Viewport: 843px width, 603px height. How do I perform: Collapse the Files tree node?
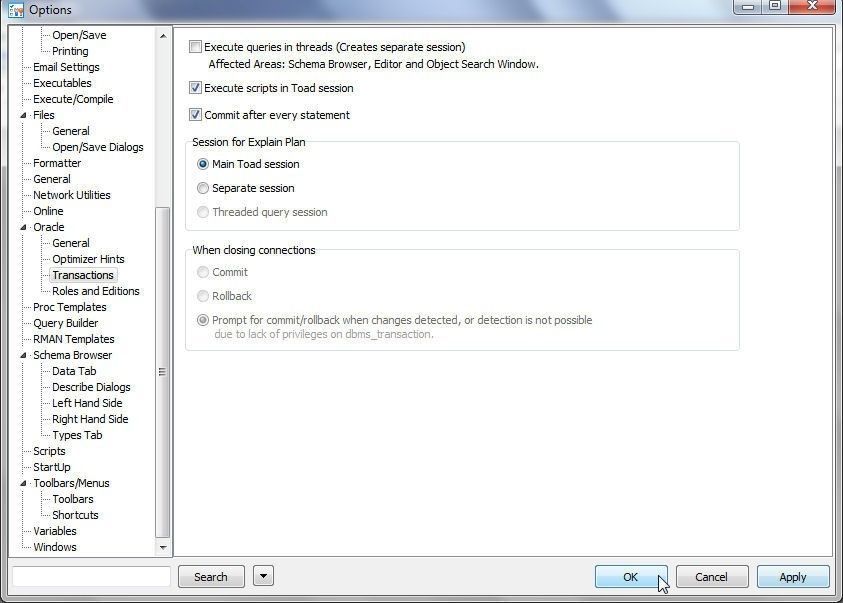[23, 115]
